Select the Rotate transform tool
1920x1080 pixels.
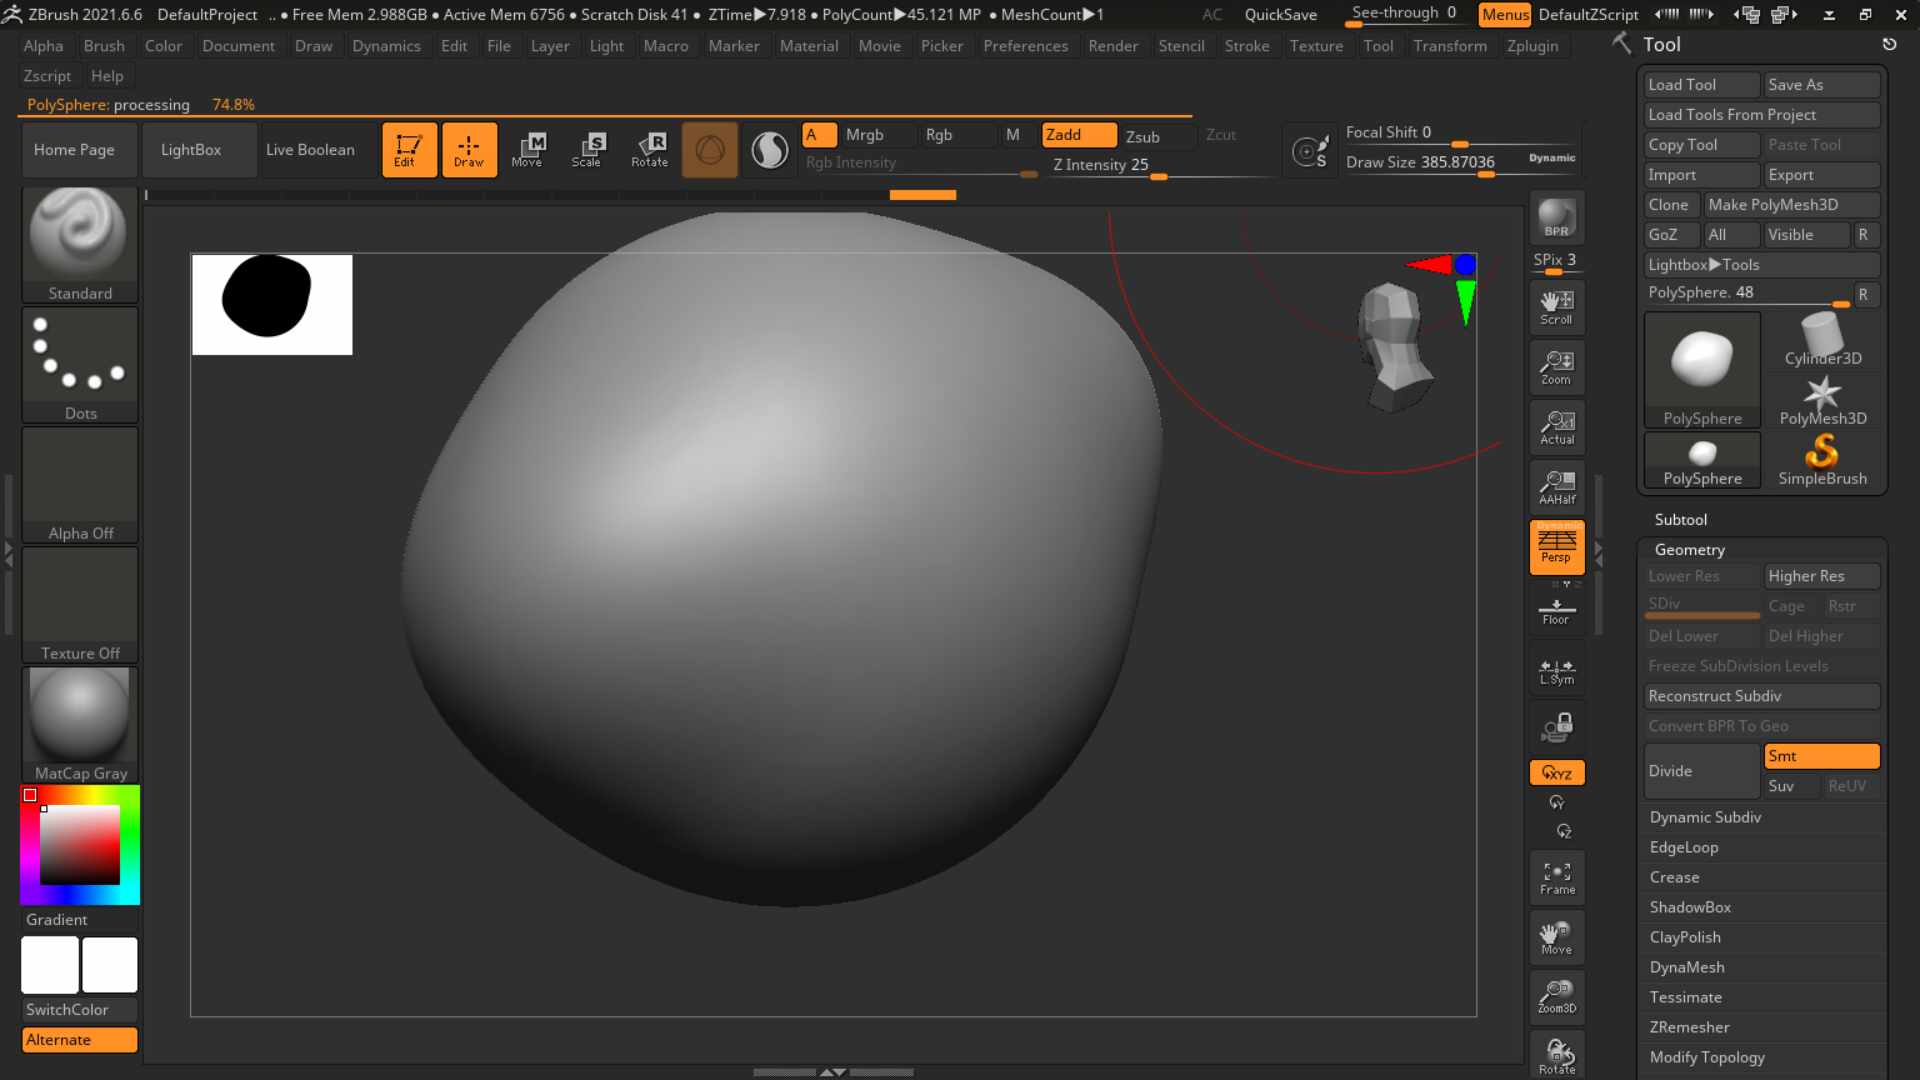tap(649, 150)
